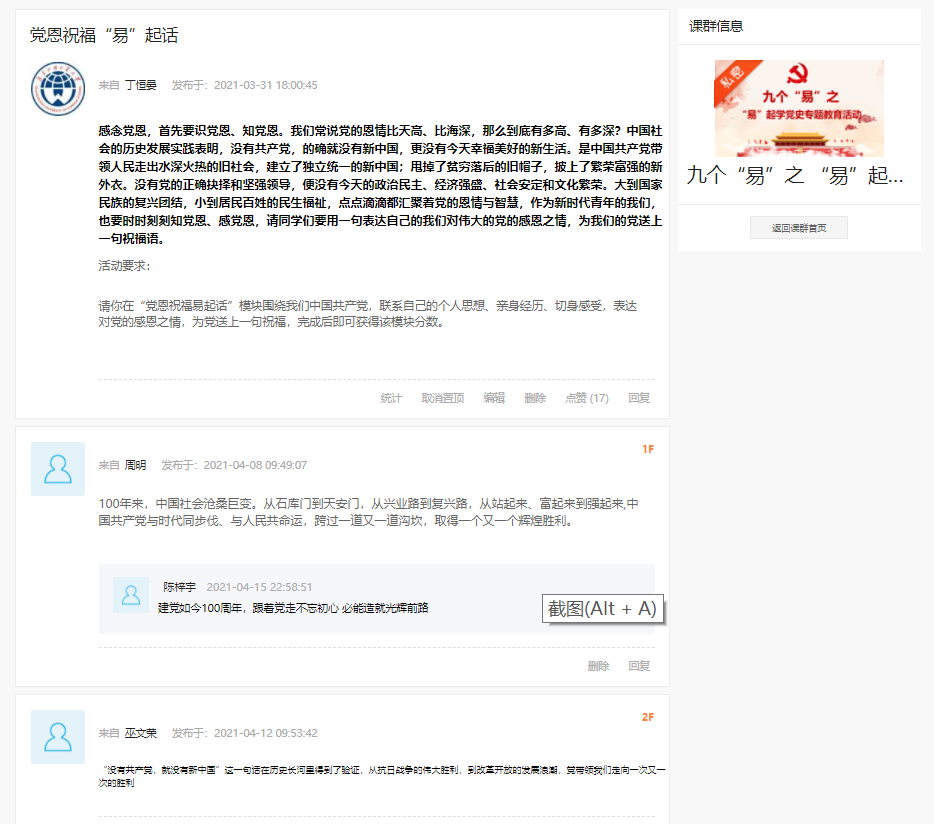Click 丁恒昊's university logo avatar
The height and width of the screenshot is (824, 934).
tap(58, 89)
